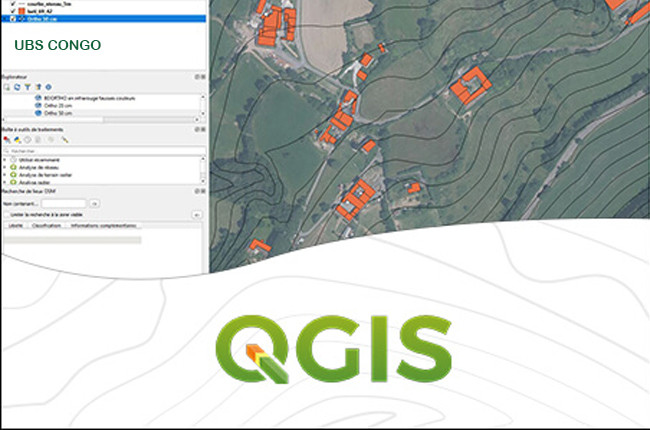Click the Filter icon in Explorateur toolbar
The height and width of the screenshot is (430, 650).
[x=28, y=88]
